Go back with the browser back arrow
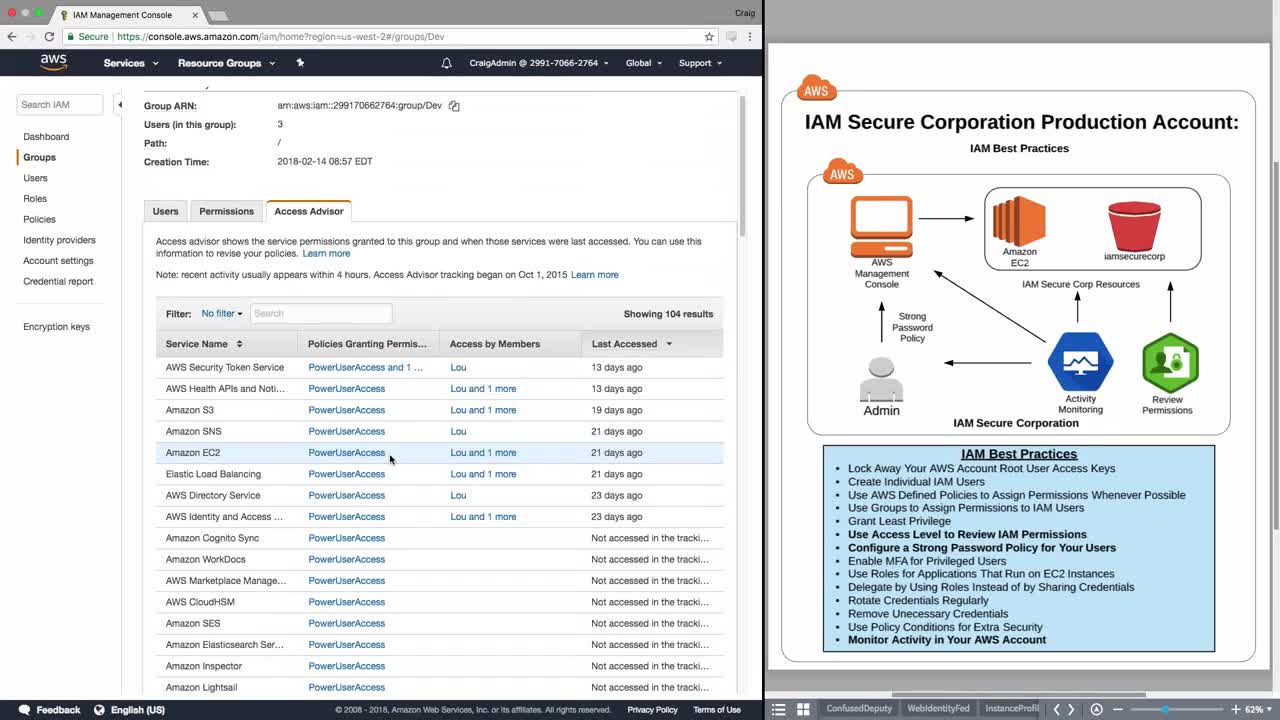 point(12,37)
